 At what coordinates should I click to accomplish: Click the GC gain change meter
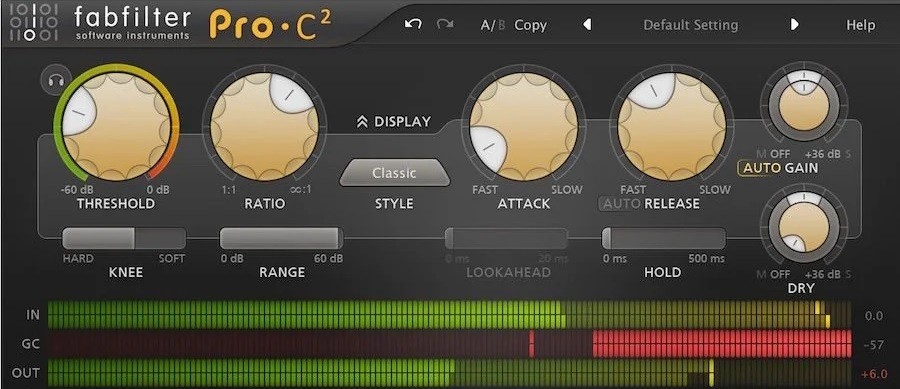point(449,344)
